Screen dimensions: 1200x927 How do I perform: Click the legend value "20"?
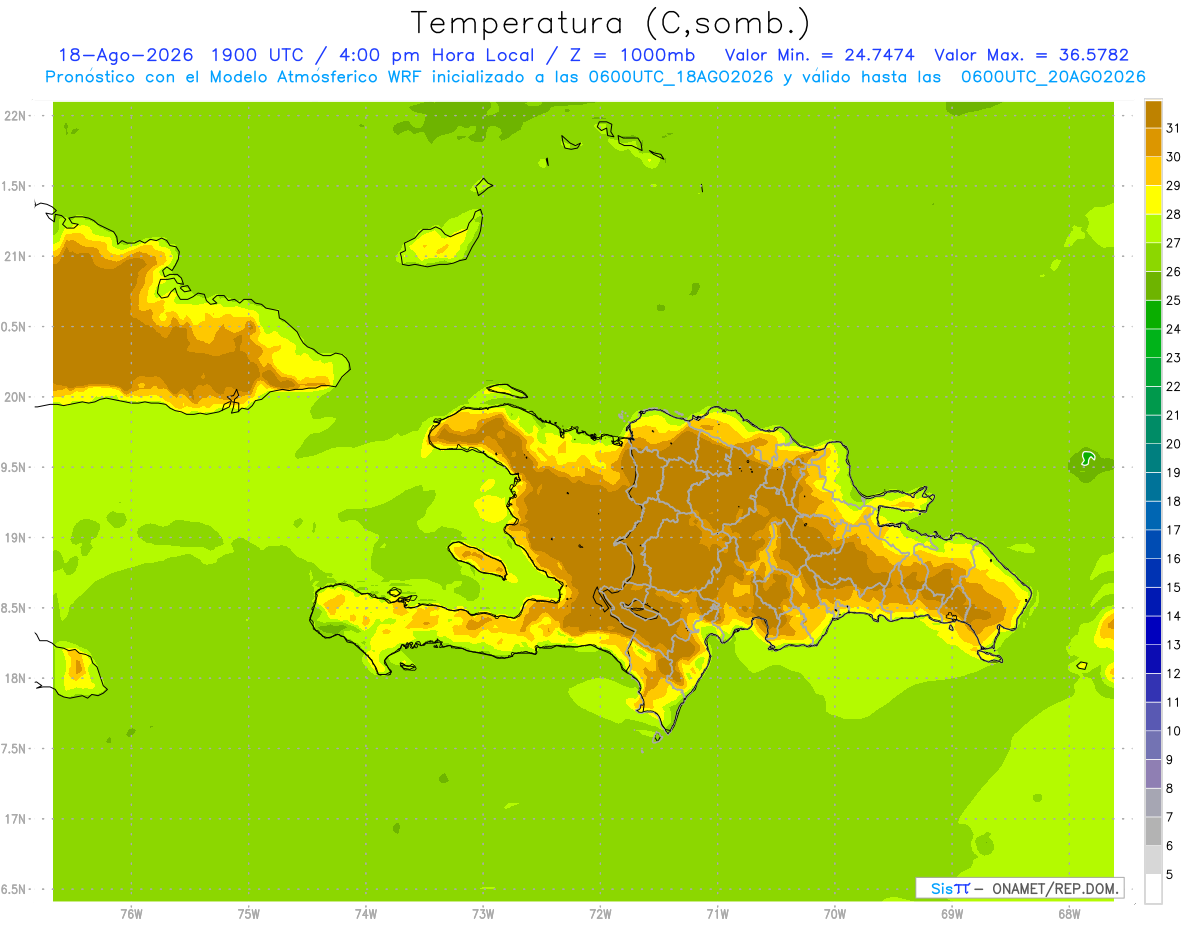tap(1173, 444)
